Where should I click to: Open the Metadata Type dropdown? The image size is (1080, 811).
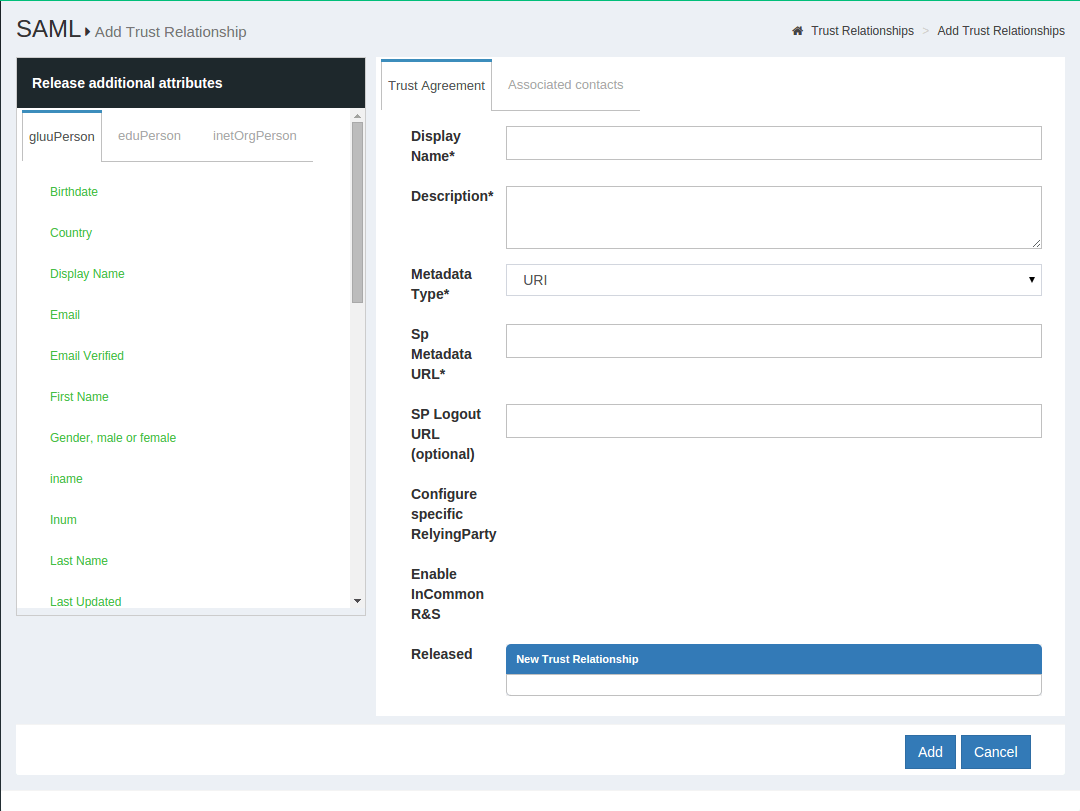click(x=1029, y=280)
